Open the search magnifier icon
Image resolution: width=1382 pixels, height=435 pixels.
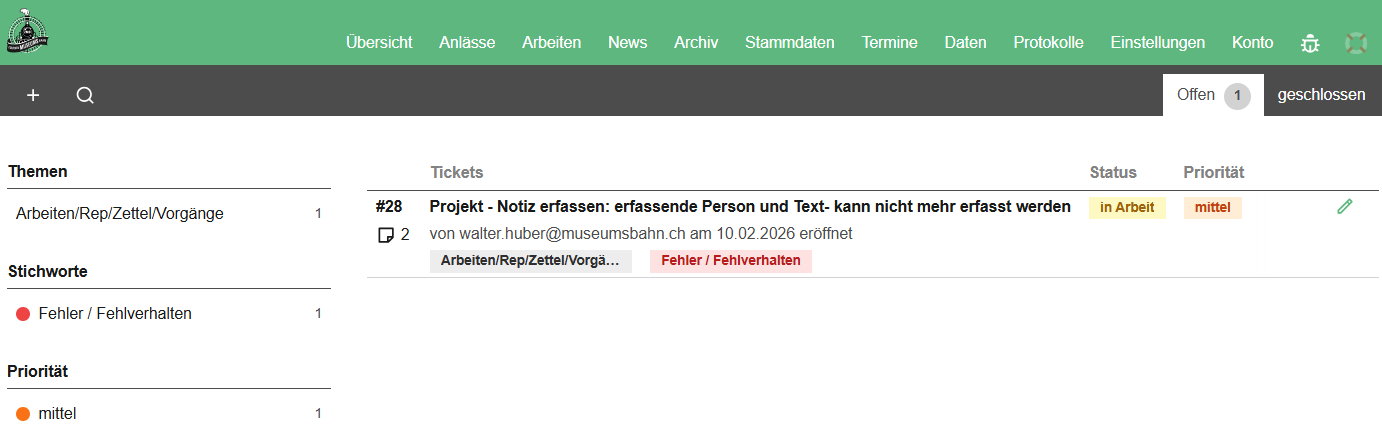coord(85,95)
